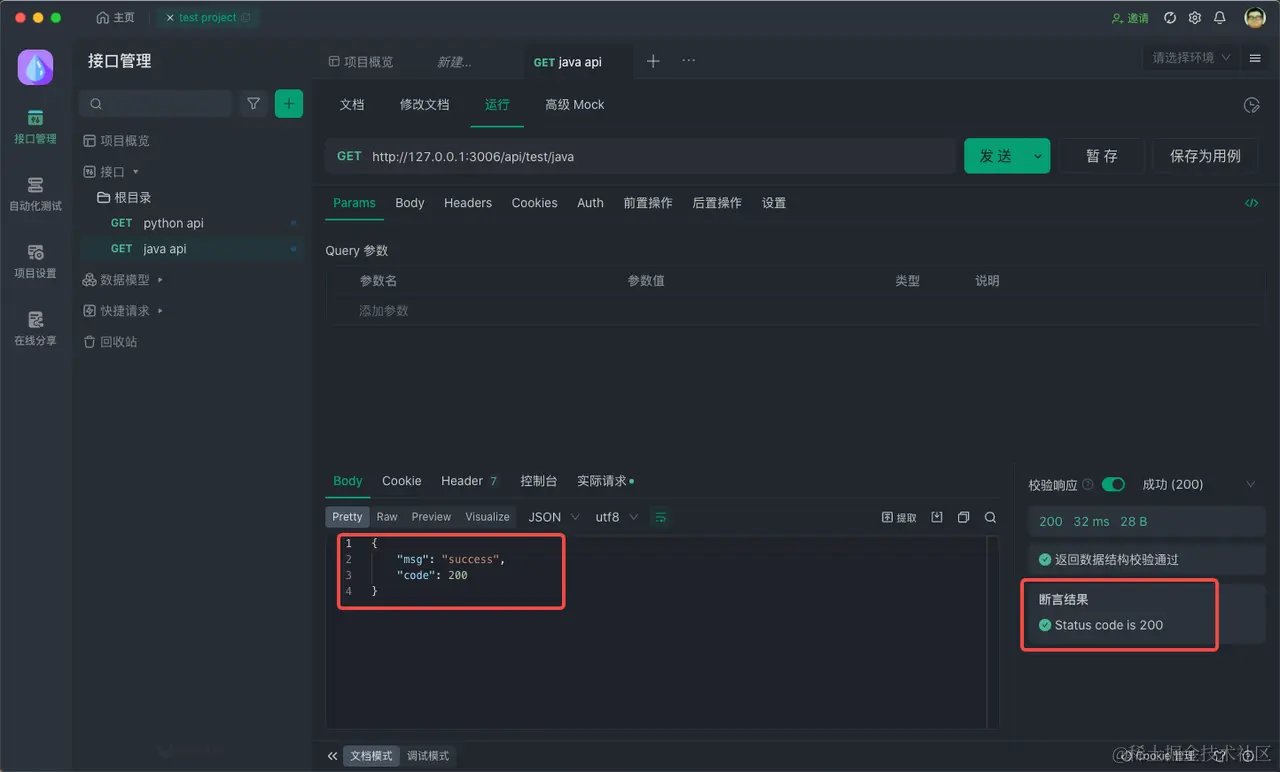Toggle word wrap in response body toolbar

661,517
